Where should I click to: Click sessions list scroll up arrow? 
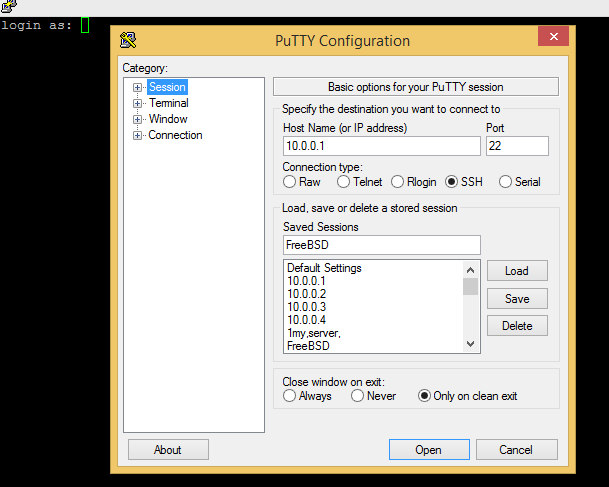470,270
